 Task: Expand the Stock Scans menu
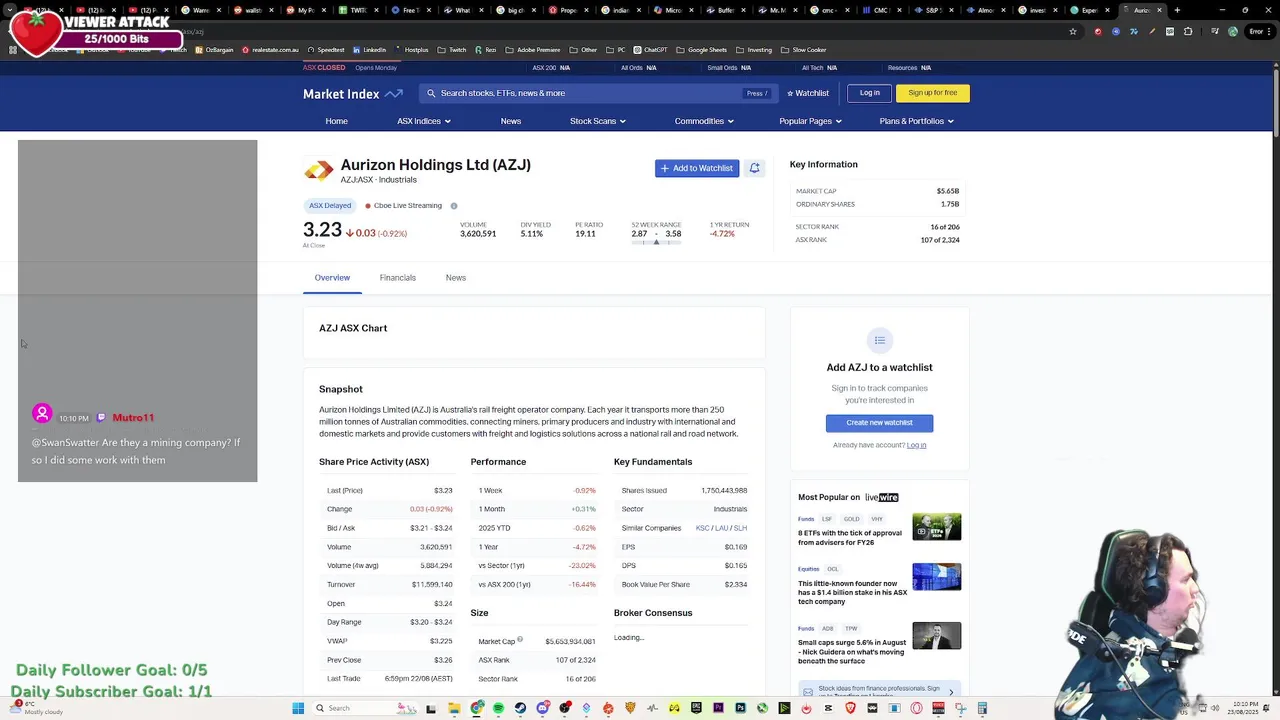(x=598, y=121)
